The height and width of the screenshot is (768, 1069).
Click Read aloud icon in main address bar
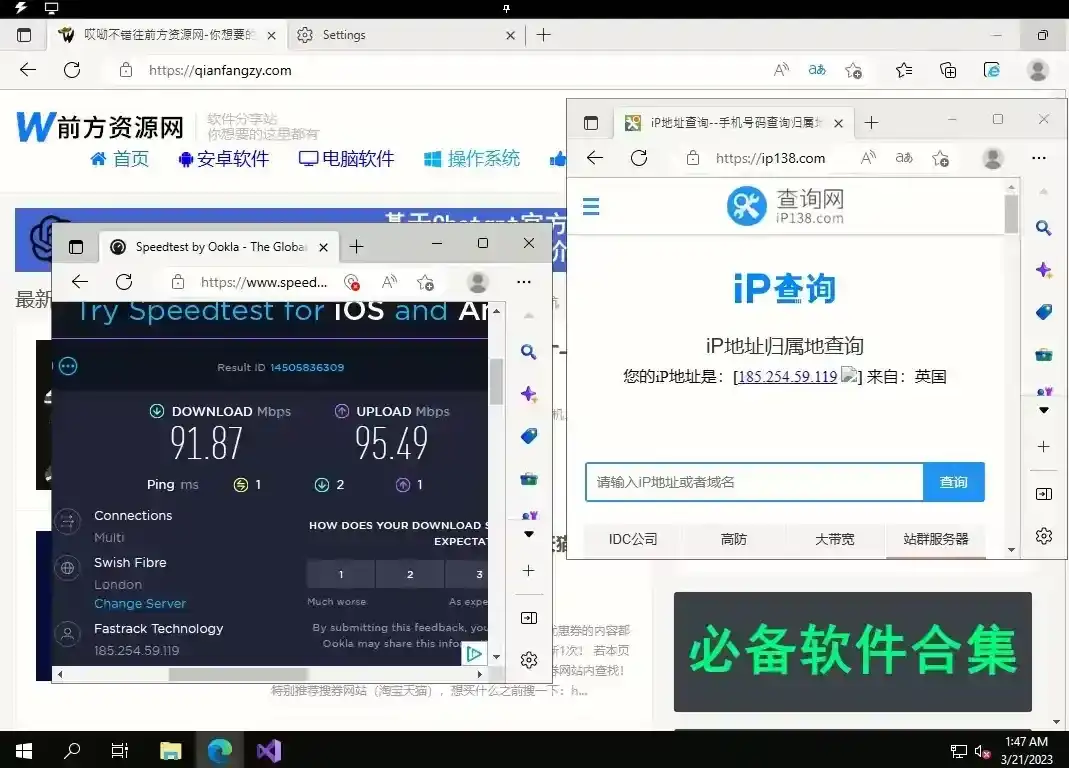coord(781,70)
